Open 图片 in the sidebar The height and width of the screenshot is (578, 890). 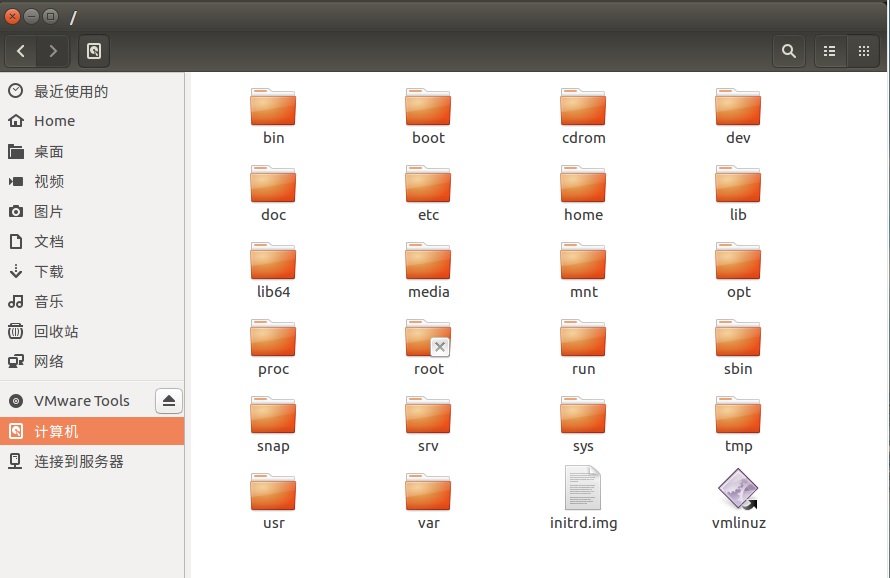coord(92,212)
